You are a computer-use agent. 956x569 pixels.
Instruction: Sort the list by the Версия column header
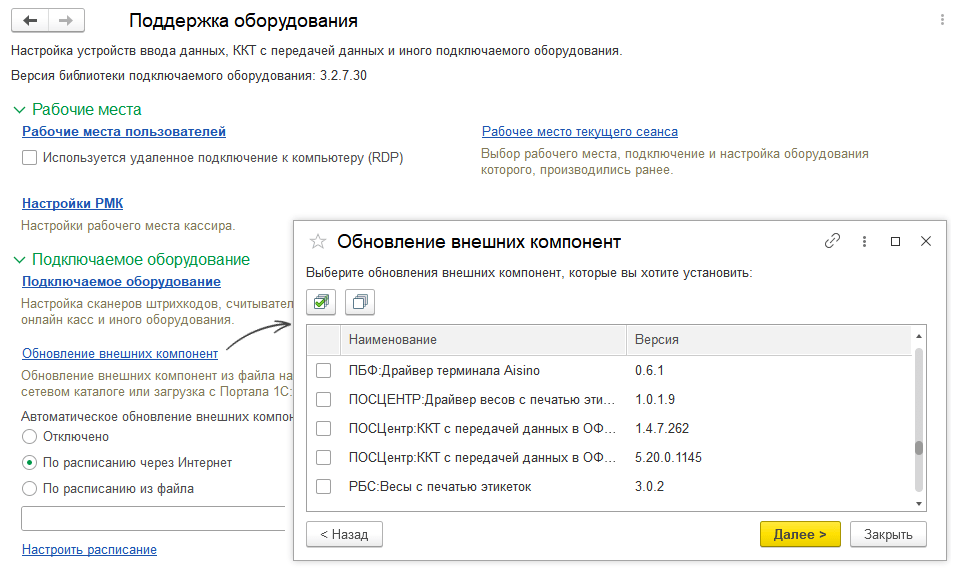[x=657, y=340]
